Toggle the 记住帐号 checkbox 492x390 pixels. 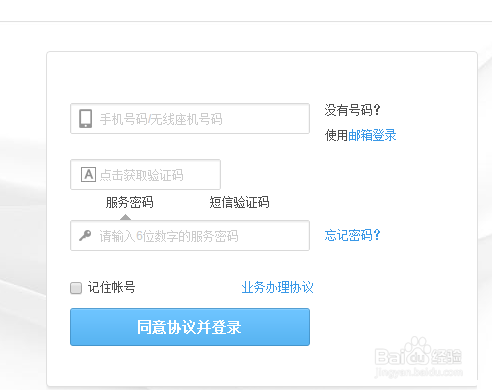pos(76,288)
